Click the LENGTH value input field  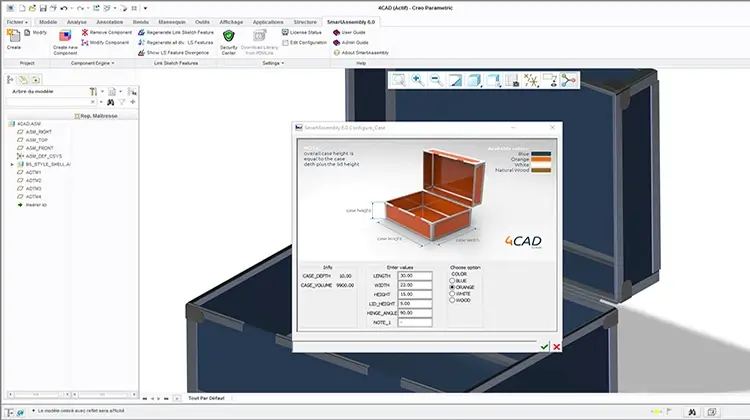(x=414, y=275)
